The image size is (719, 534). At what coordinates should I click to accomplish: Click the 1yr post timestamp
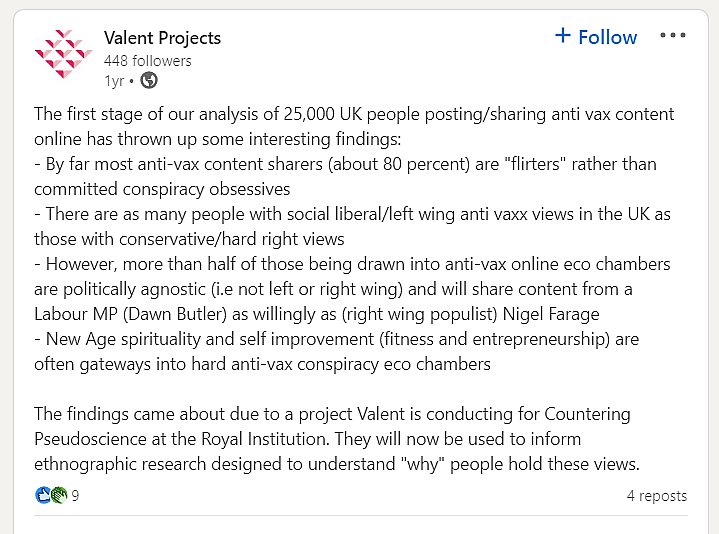coord(114,80)
